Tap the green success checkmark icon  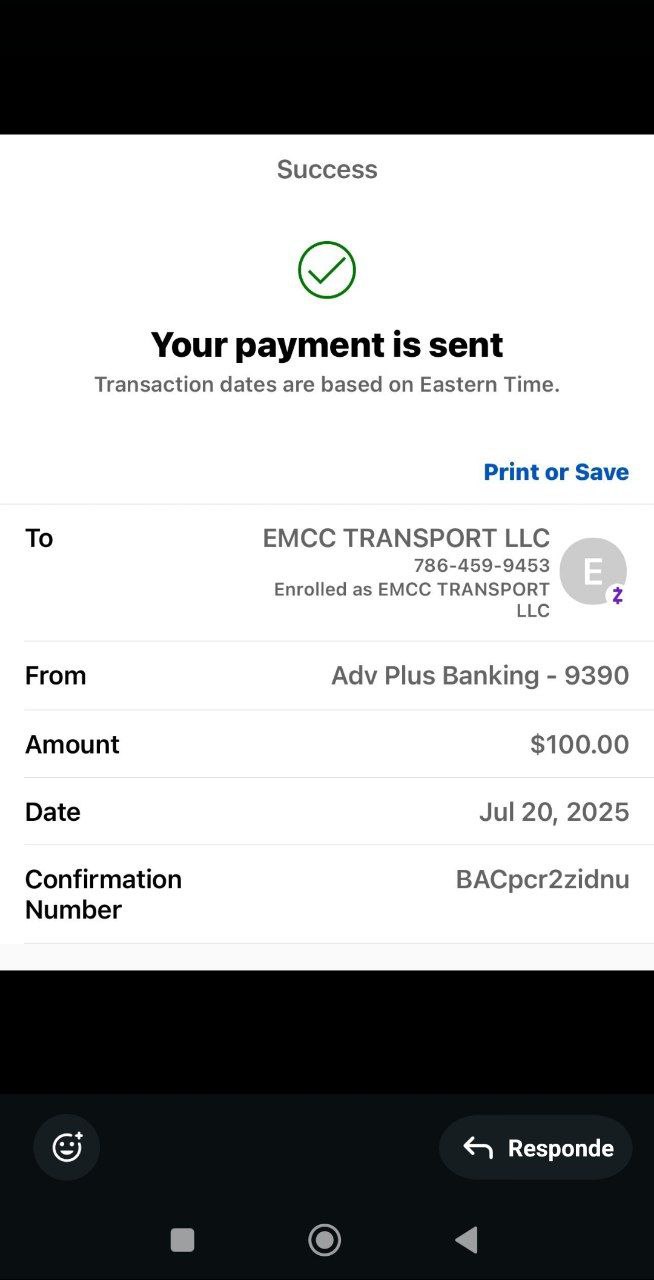[327, 270]
